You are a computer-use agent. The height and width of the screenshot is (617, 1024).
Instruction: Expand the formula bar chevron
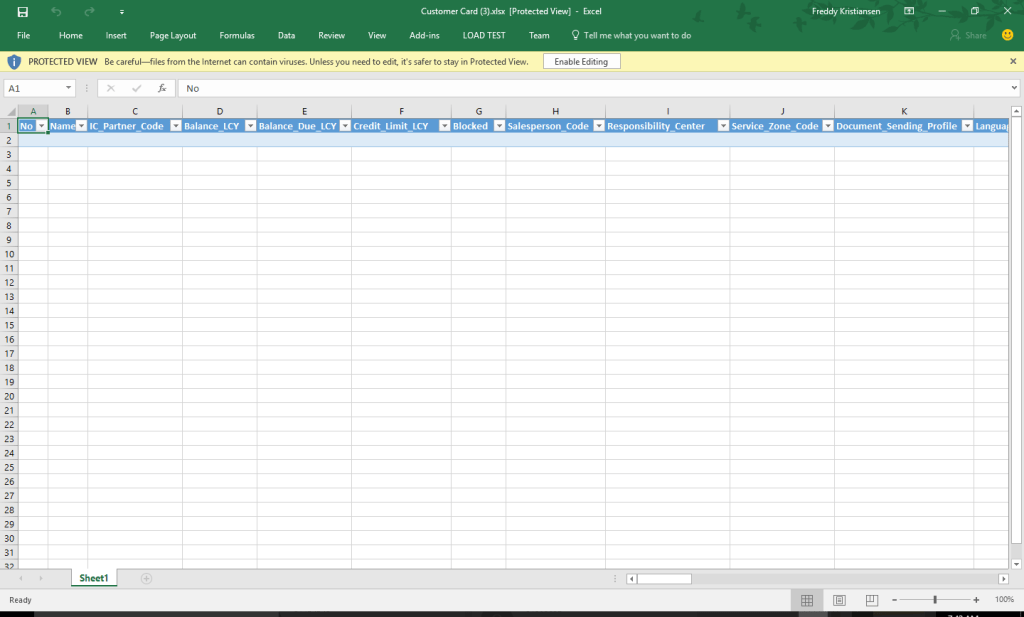(1014, 87)
